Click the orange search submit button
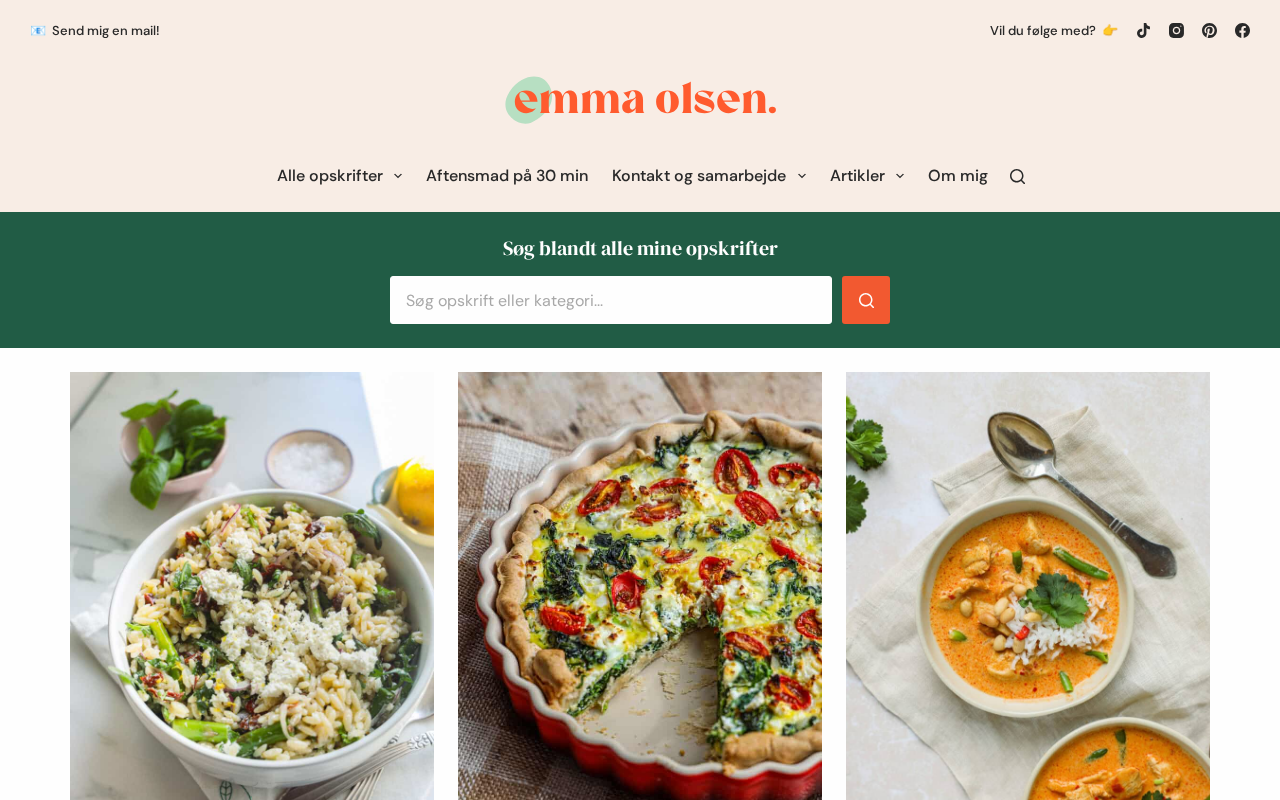Screen dimensions: 1280x800 point(866,300)
